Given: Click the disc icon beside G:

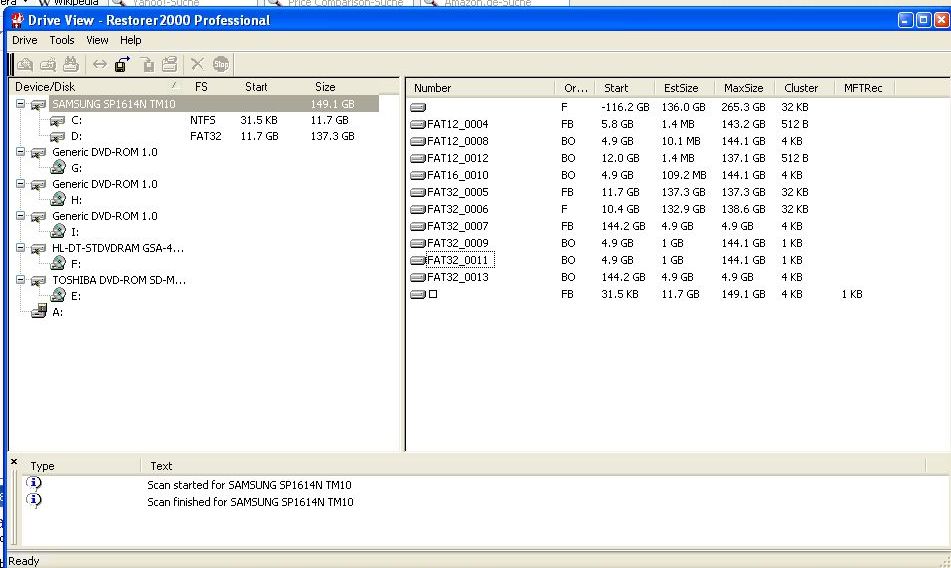Looking at the screenshot, I should point(58,167).
